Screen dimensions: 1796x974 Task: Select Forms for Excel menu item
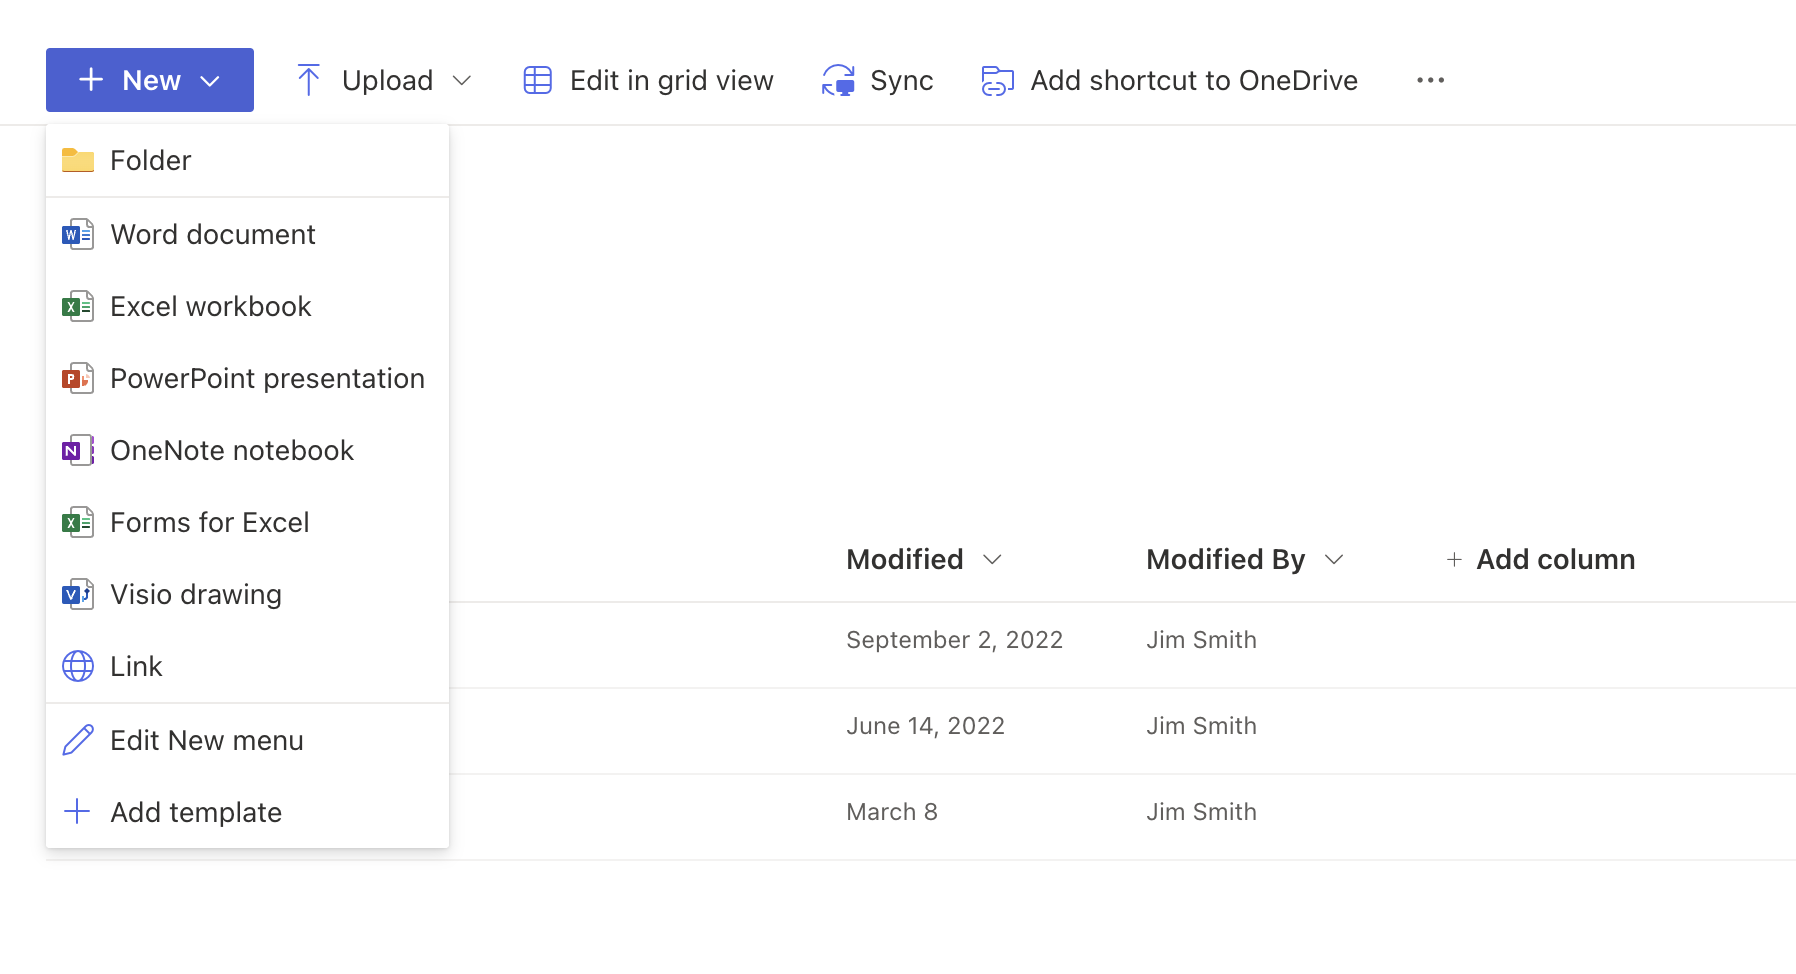(x=209, y=522)
